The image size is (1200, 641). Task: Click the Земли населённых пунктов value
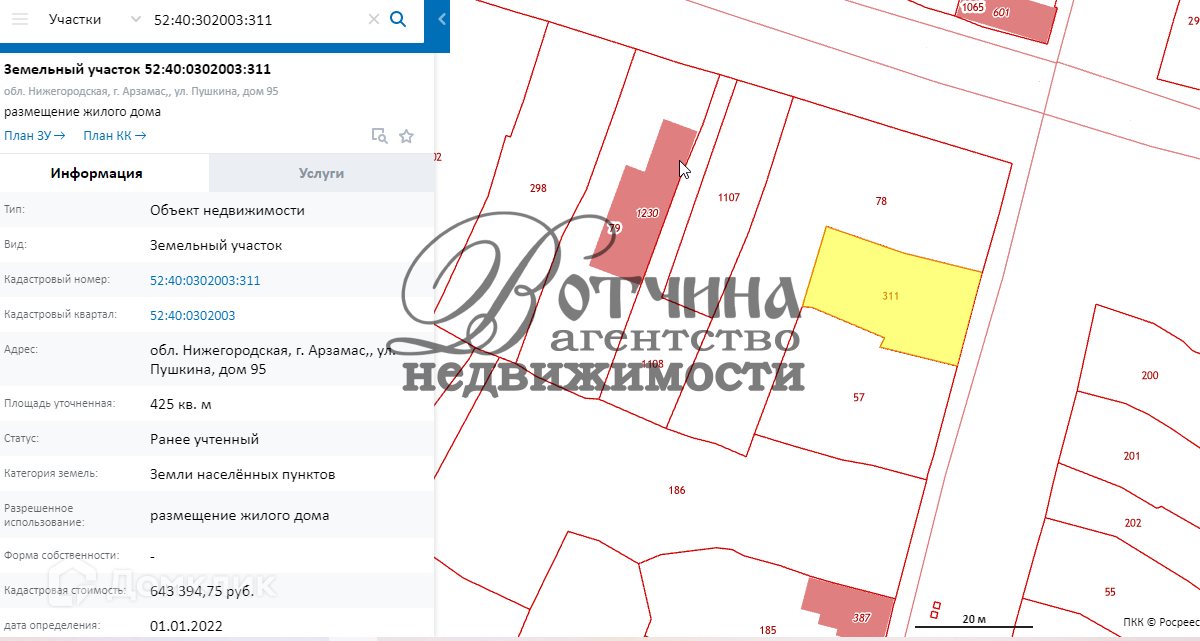pyautogui.click(x=243, y=474)
